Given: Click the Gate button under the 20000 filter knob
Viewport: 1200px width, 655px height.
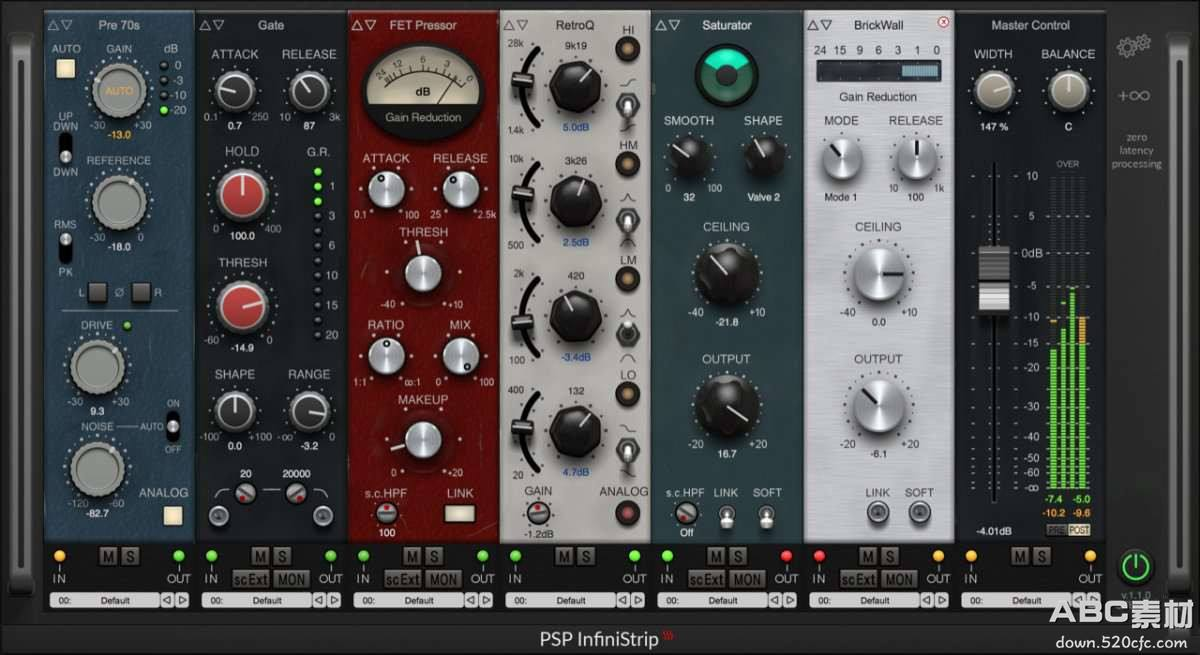Looking at the screenshot, I should coord(322,516).
